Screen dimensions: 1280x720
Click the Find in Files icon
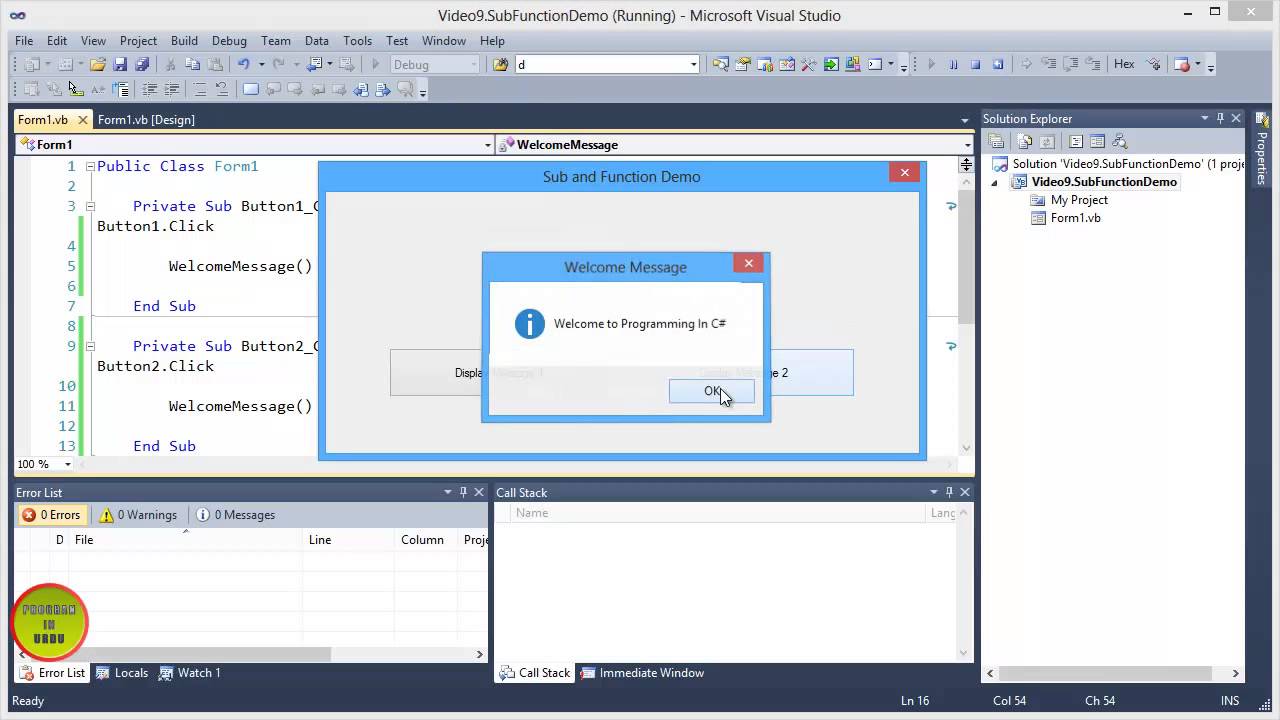pos(501,64)
